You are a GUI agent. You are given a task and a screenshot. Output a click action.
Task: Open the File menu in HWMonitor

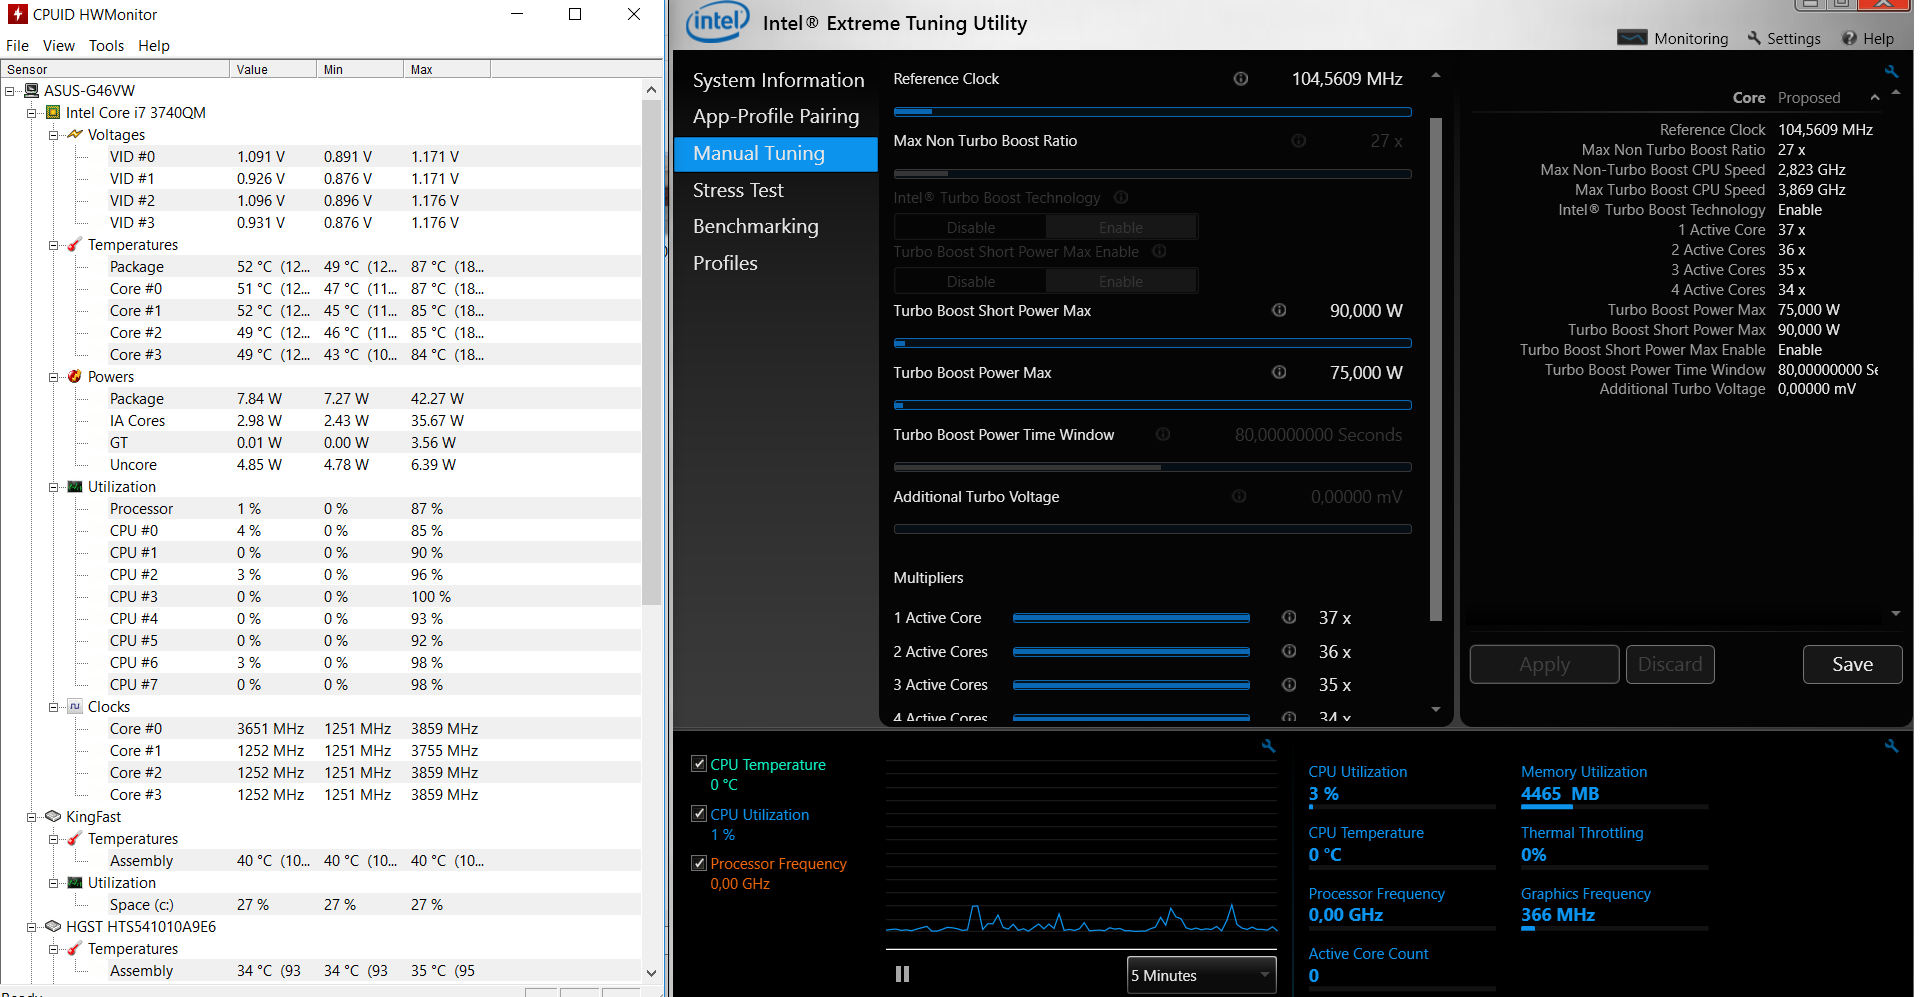tap(17, 45)
